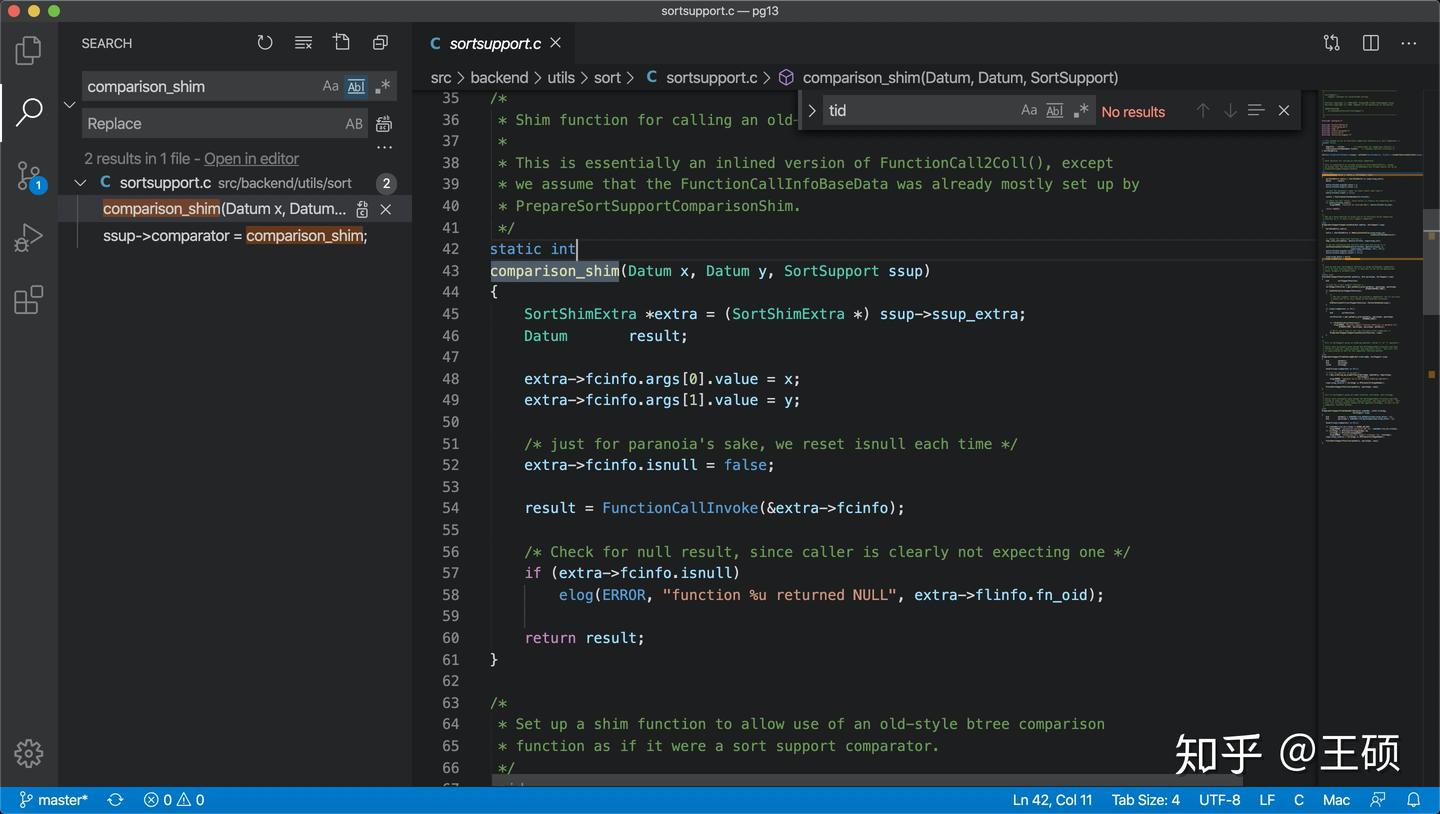
Task: Select the sortsupport.c editor tab
Action: (x=495, y=43)
